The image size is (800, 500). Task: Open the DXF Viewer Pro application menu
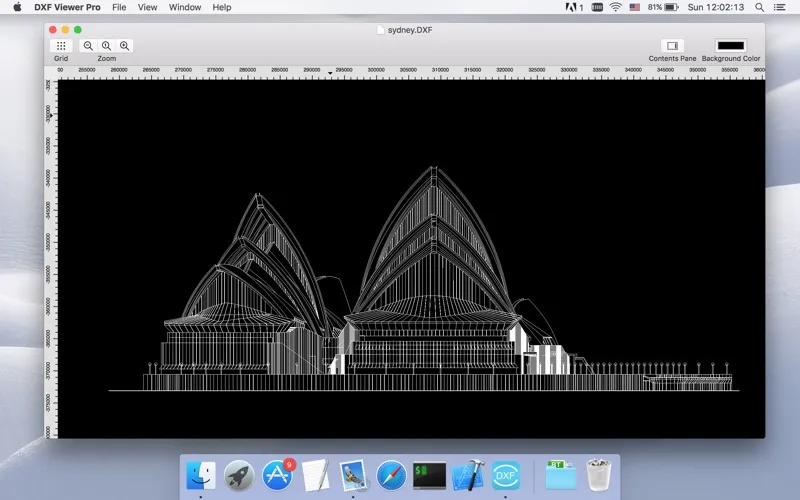coord(67,7)
